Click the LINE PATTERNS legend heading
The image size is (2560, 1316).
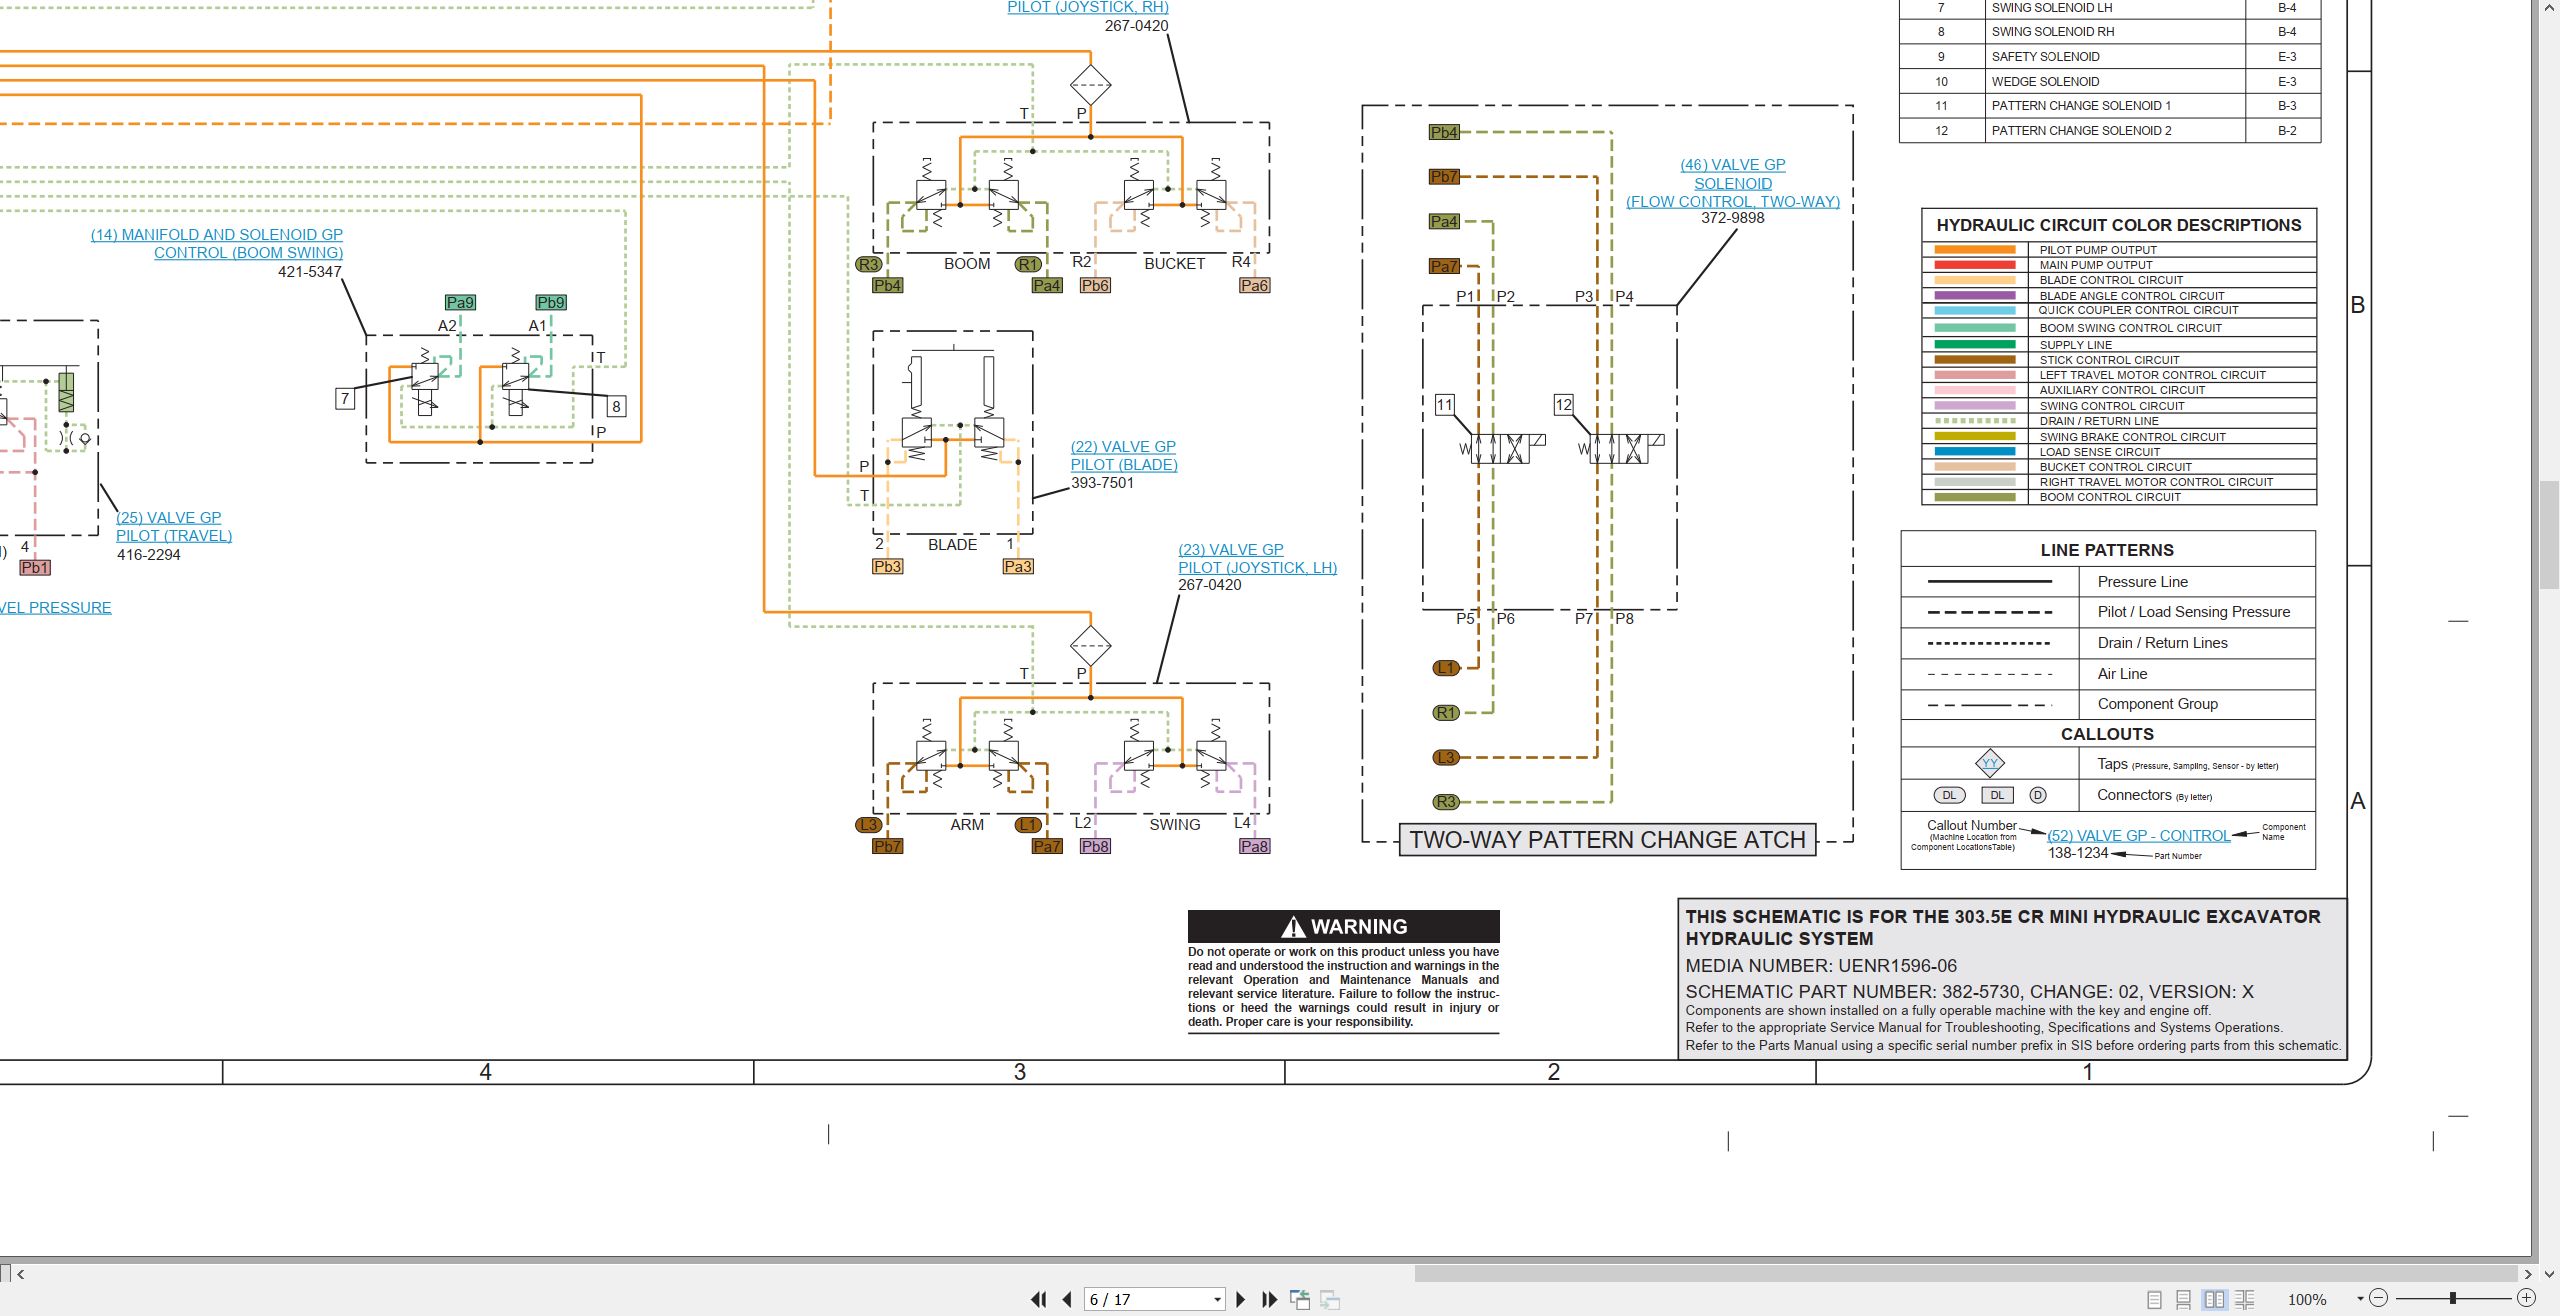click(x=2107, y=550)
